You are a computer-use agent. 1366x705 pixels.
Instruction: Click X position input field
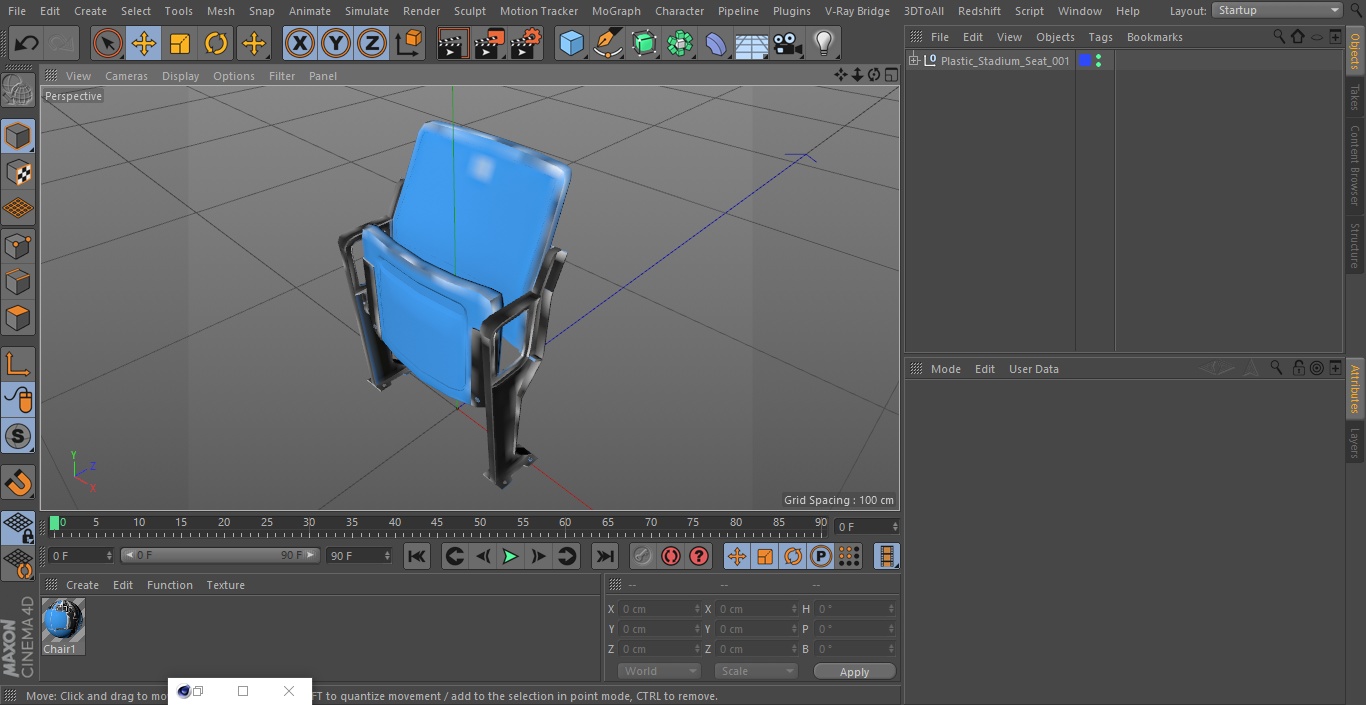click(x=658, y=609)
